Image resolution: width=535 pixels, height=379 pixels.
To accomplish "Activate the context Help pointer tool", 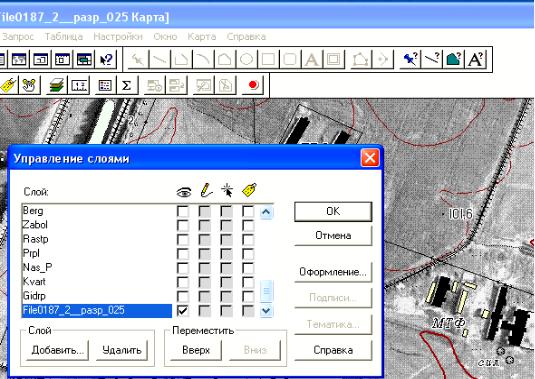I will click(x=106, y=60).
